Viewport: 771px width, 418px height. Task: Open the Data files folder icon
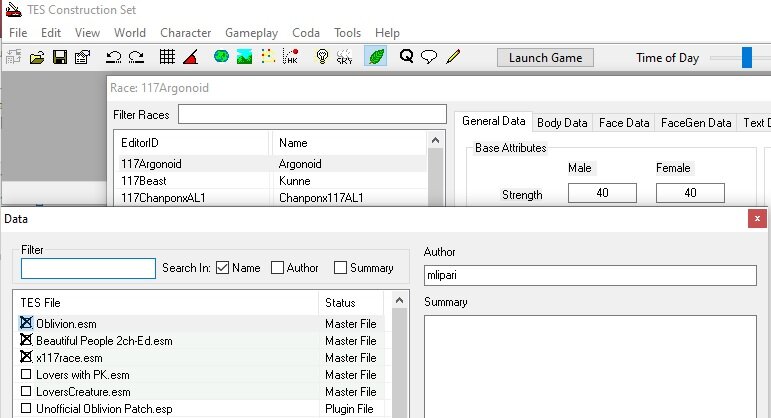(x=37, y=57)
